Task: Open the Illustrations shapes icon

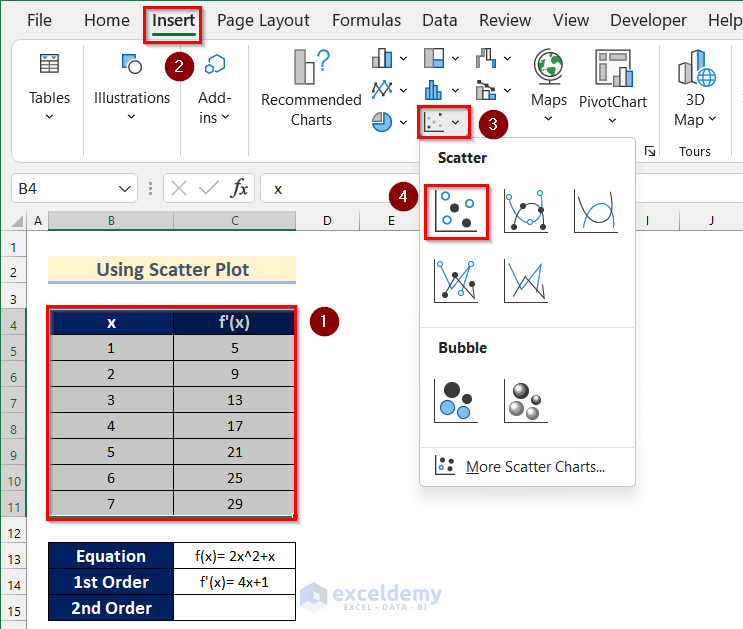Action: coord(132,64)
